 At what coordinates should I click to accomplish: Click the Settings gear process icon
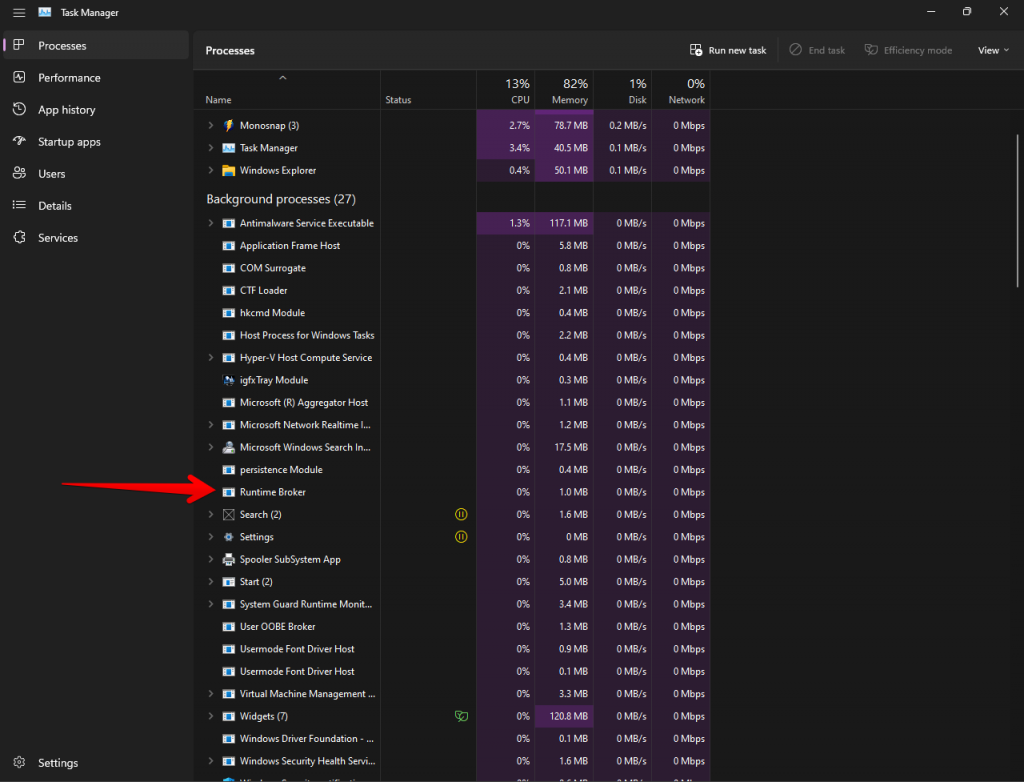(229, 537)
